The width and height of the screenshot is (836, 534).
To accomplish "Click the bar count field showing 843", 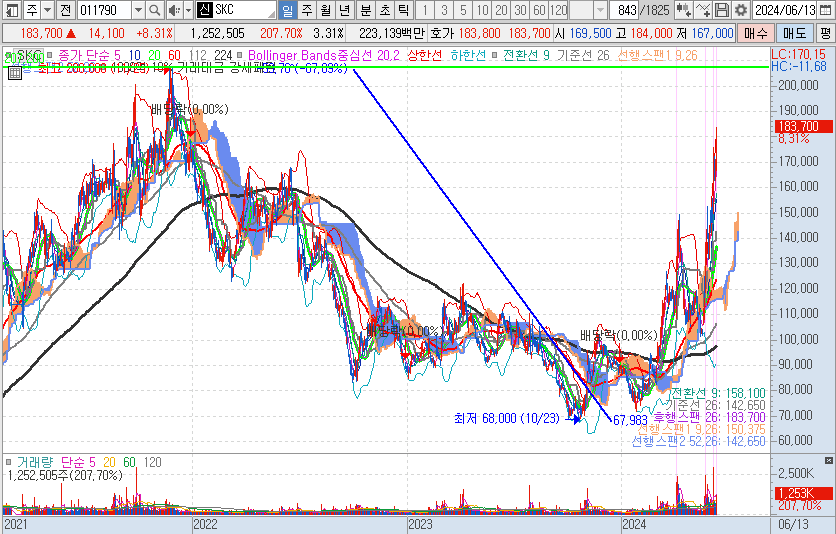I will [x=624, y=10].
